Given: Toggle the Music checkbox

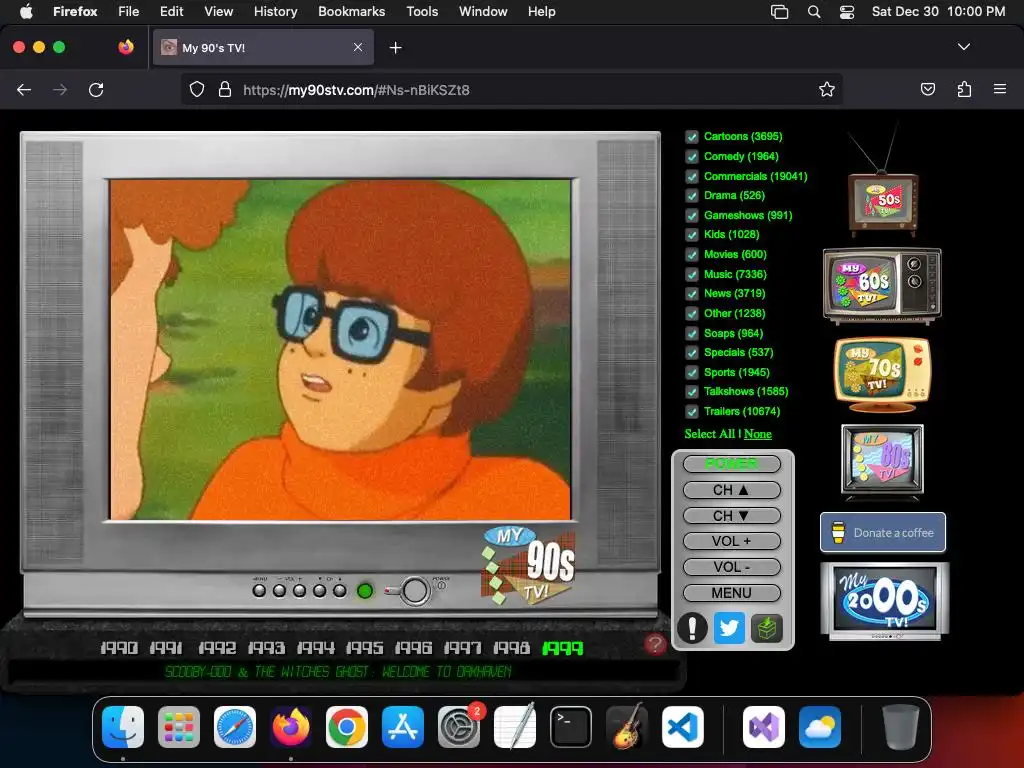Looking at the screenshot, I should [692, 274].
